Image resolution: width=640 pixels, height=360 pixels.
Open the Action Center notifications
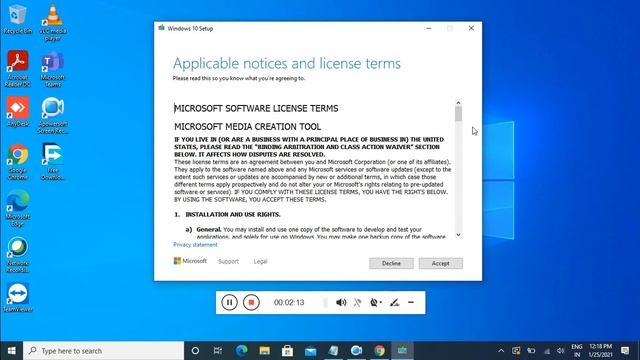624,351
